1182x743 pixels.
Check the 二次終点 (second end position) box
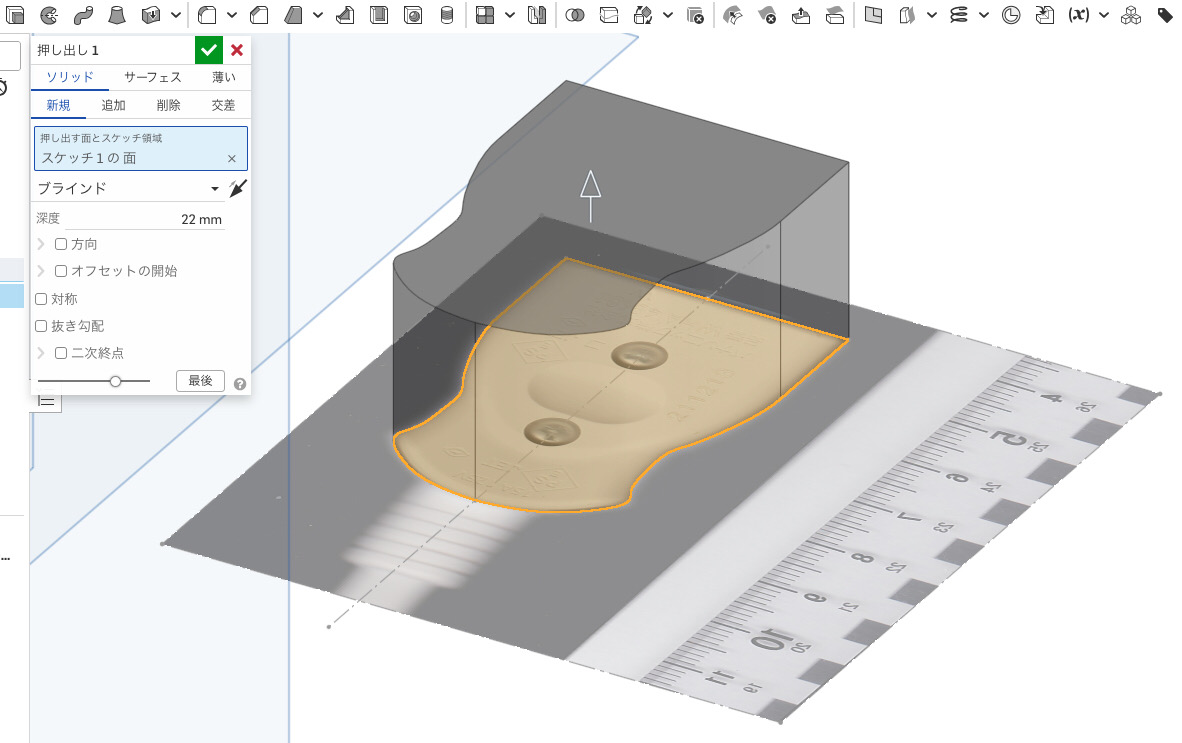point(61,353)
